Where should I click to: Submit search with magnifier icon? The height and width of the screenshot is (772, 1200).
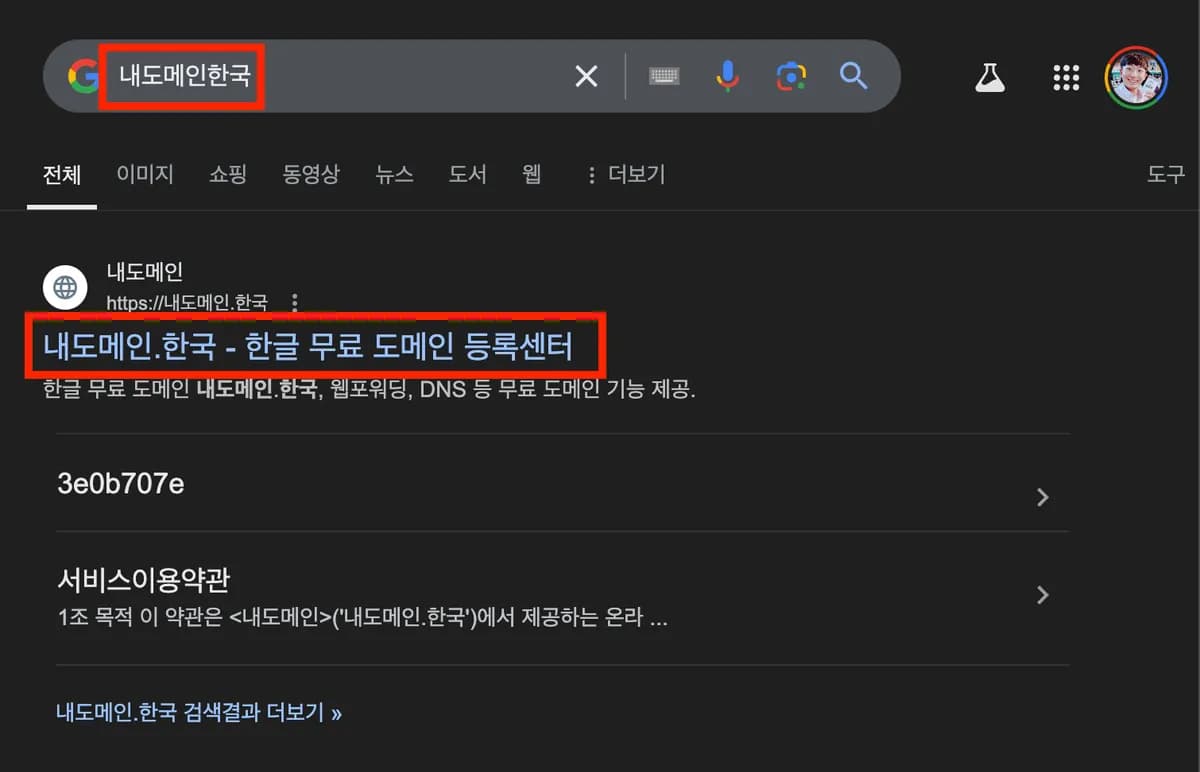click(853, 76)
